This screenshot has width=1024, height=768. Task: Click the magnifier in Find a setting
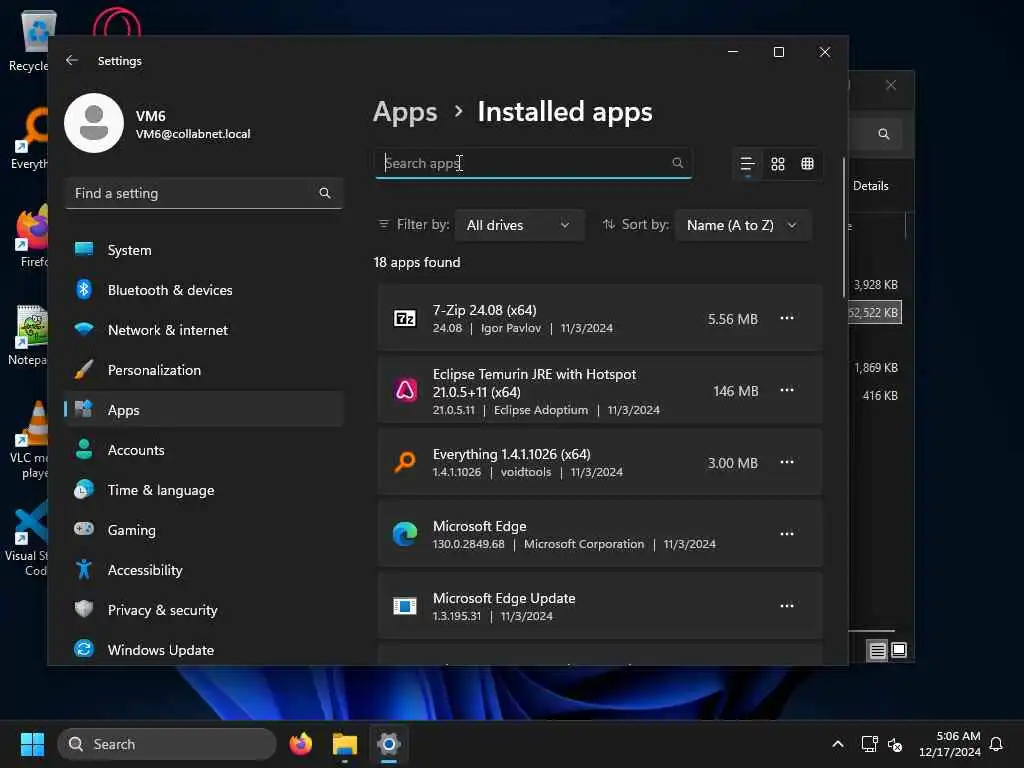click(x=325, y=193)
